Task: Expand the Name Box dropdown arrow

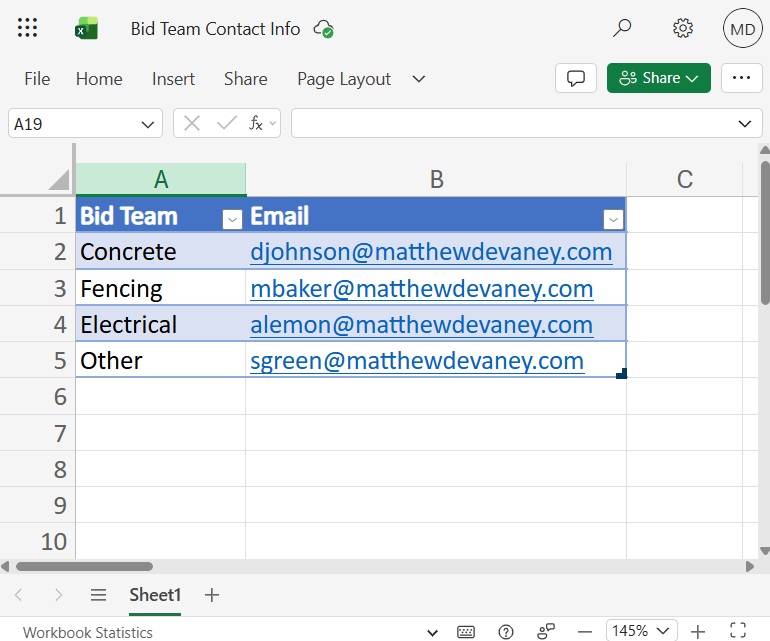Action: [x=148, y=124]
